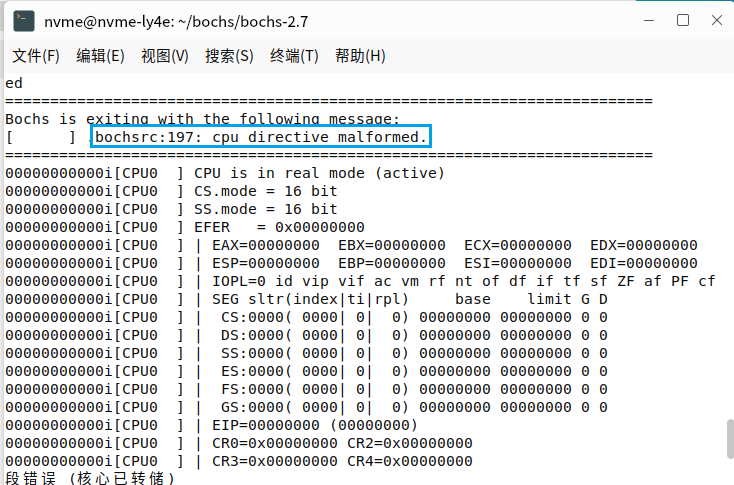Close the terminal window
The width and height of the screenshot is (734, 485).
pyautogui.click(x=717, y=20)
